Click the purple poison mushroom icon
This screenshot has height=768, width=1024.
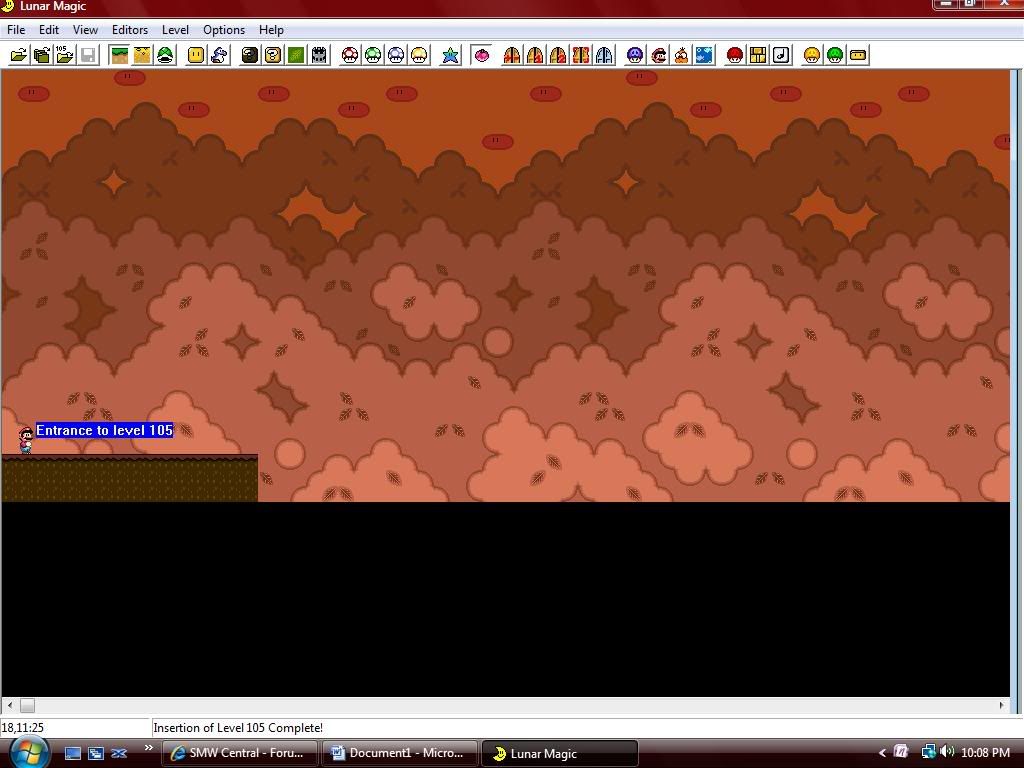(x=635, y=56)
